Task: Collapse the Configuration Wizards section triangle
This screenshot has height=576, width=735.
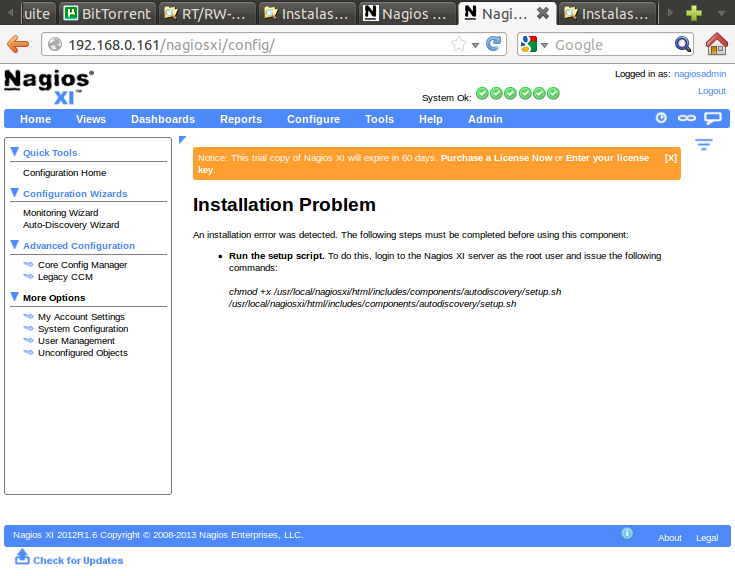Action: 15,193
